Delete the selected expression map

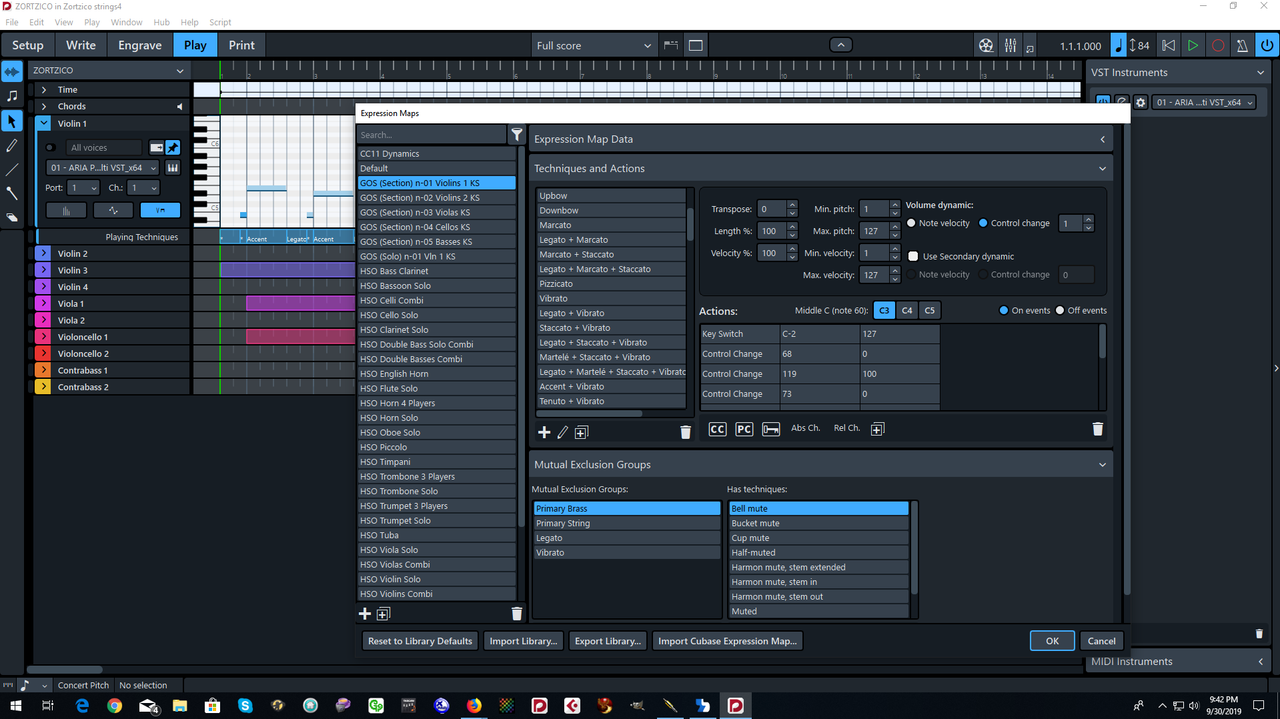[516, 613]
